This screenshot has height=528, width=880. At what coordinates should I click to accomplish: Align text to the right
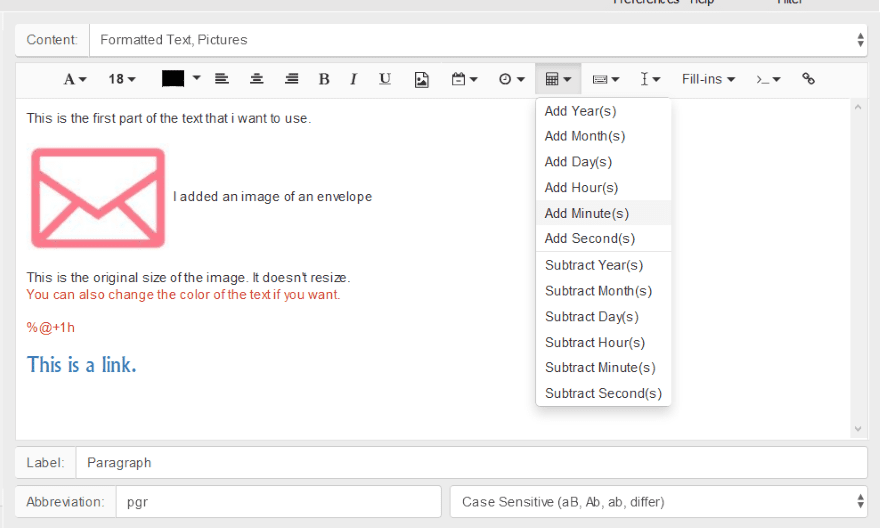click(291, 79)
